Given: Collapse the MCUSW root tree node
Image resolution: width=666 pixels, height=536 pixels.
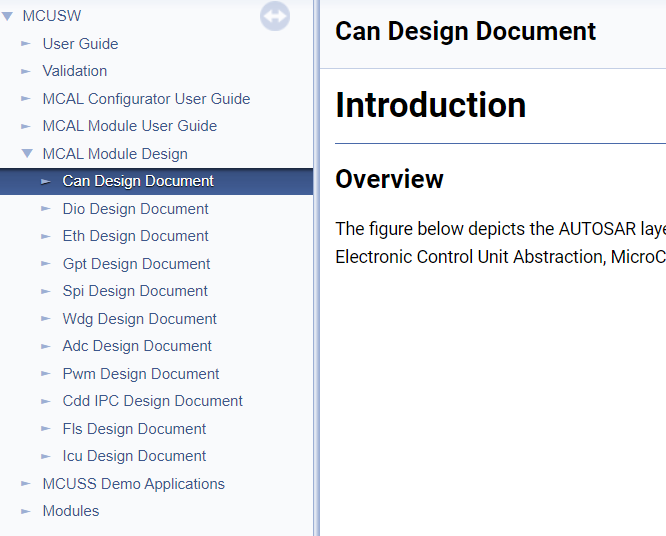Looking at the screenshot, I should point(7,17).
